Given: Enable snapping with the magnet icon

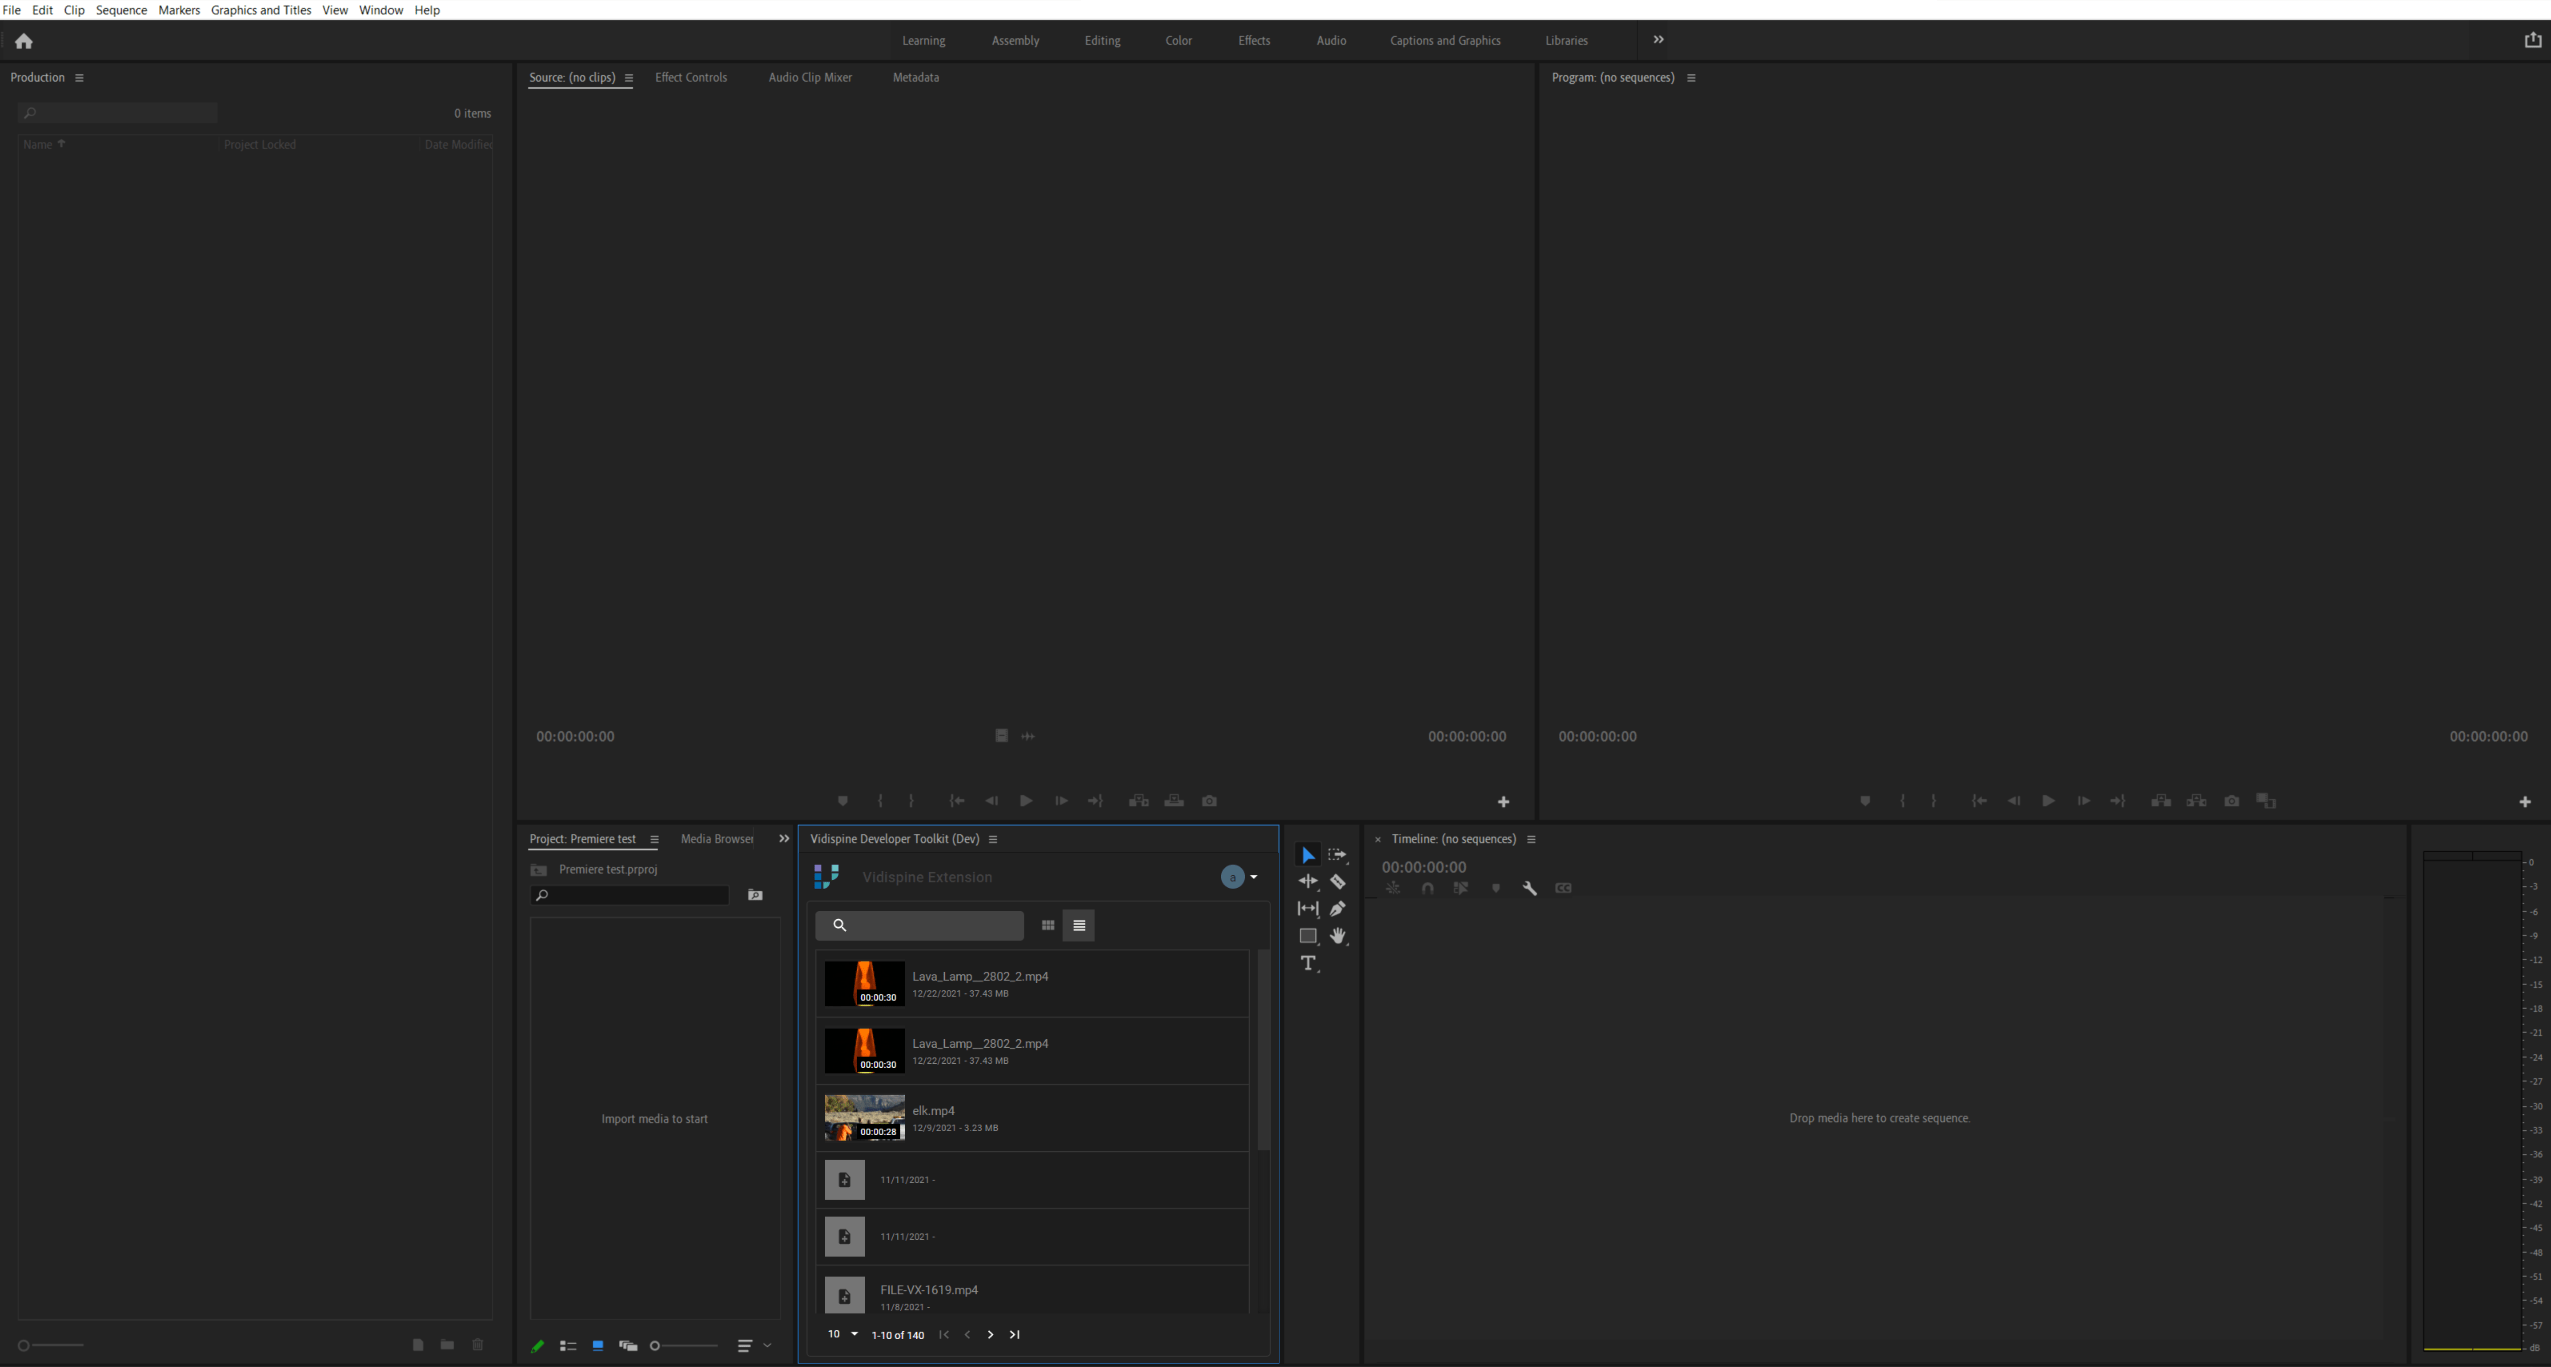Looking at the screenshot, I should 1427,888.
